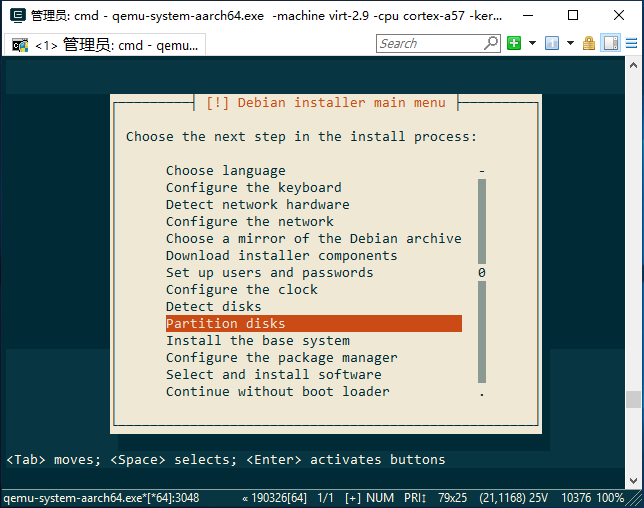Select the cmd - qemu console tab
This screenshot has width=644, height=508.
tap(104, 45)
